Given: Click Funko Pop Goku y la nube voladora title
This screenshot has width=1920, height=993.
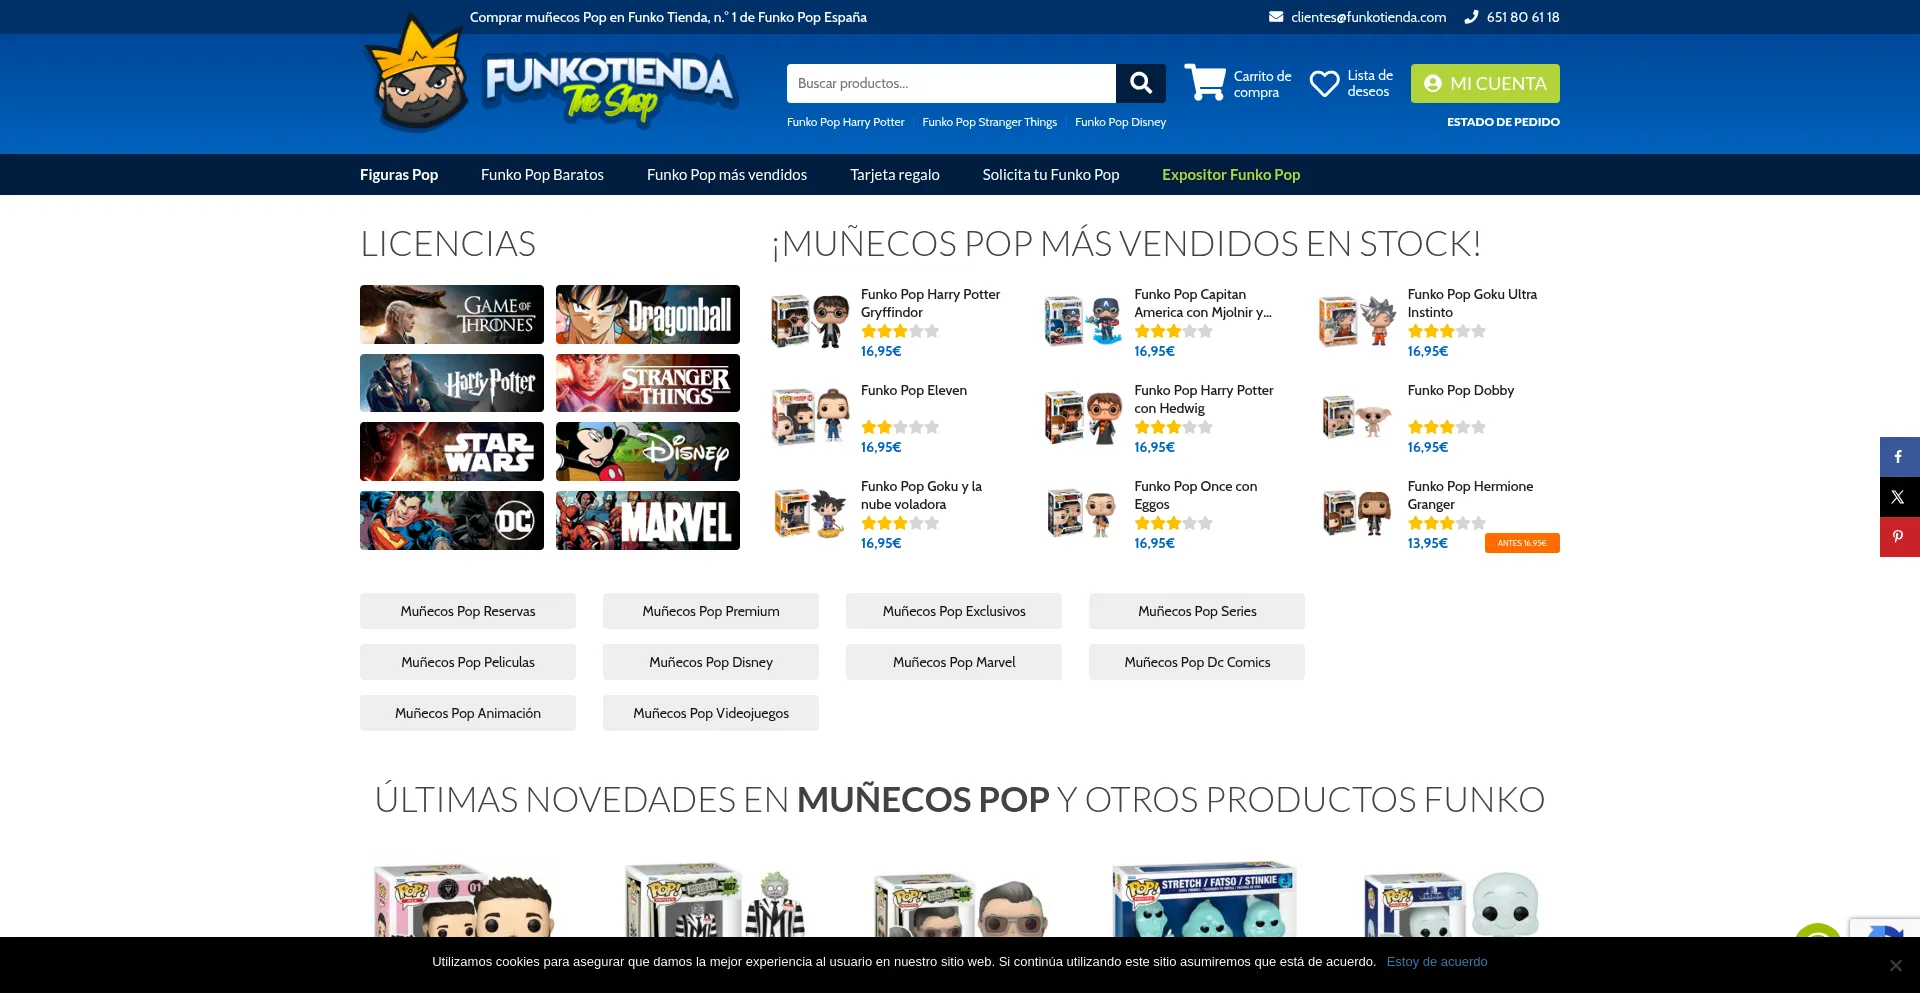Looking at the screenshot, I should [x=921, y=495].
